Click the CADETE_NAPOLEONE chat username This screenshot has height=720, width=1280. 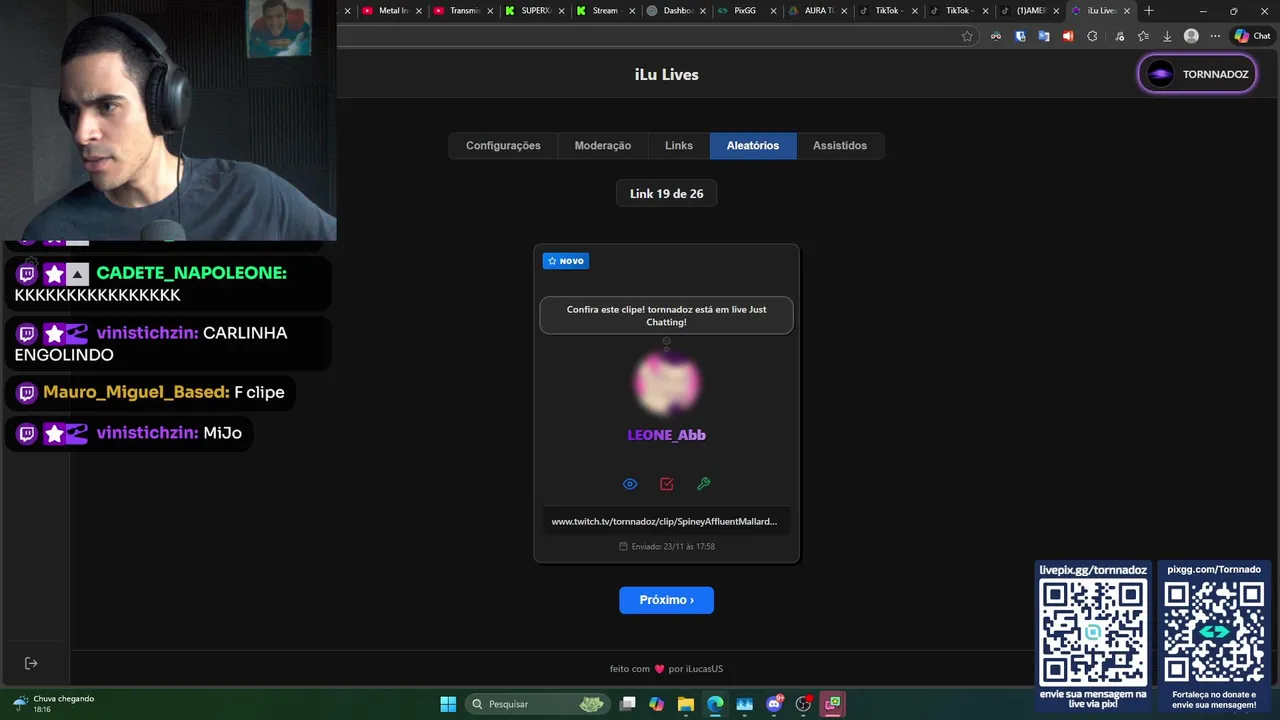(191, 273)
